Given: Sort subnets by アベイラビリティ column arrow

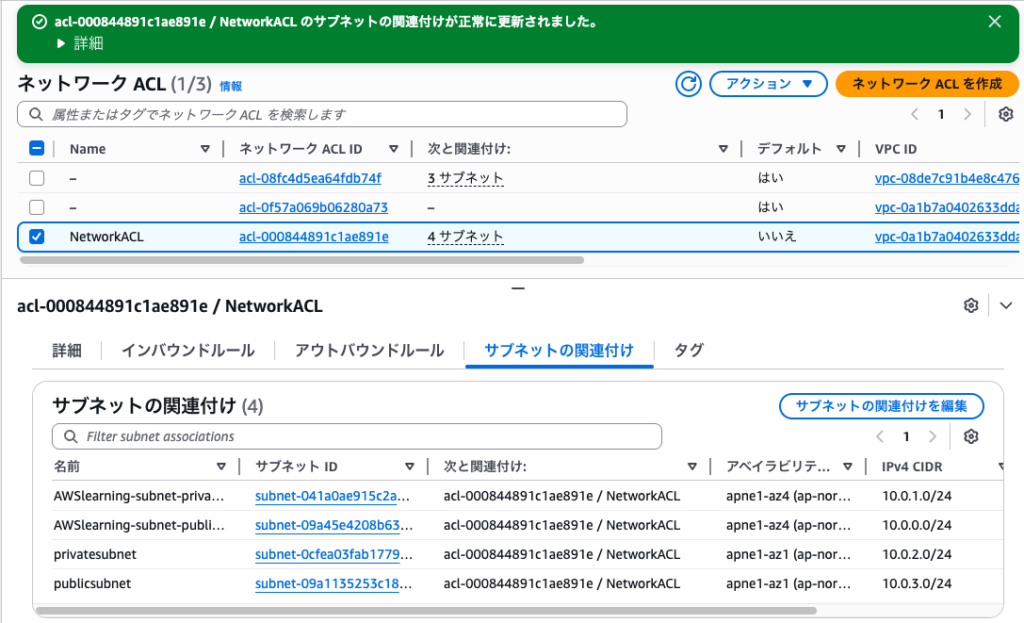Looking at the screenshot, I should click(x=848, y=467).
